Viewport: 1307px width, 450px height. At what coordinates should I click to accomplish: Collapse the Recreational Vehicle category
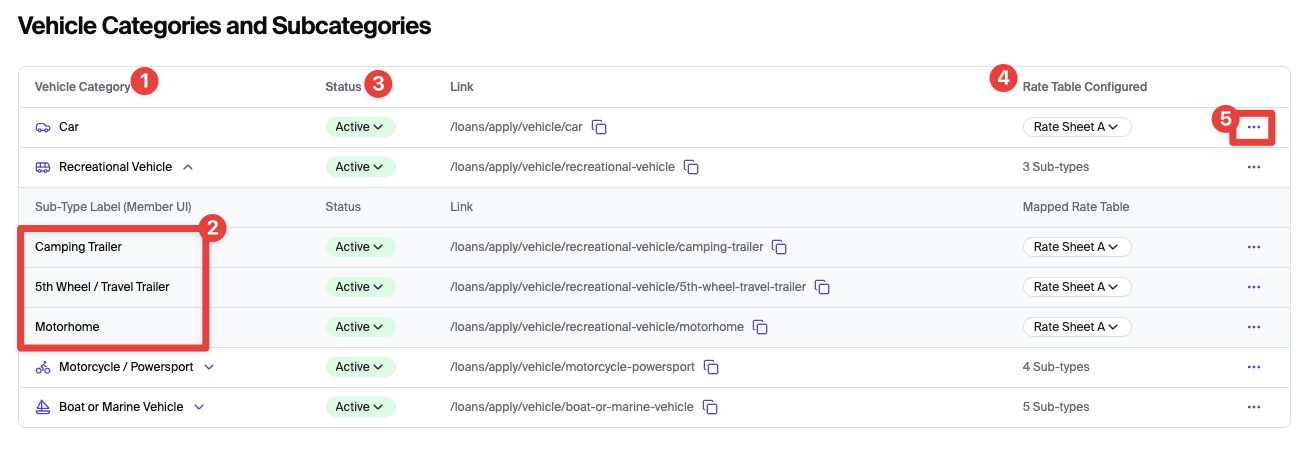pos(188,167)
